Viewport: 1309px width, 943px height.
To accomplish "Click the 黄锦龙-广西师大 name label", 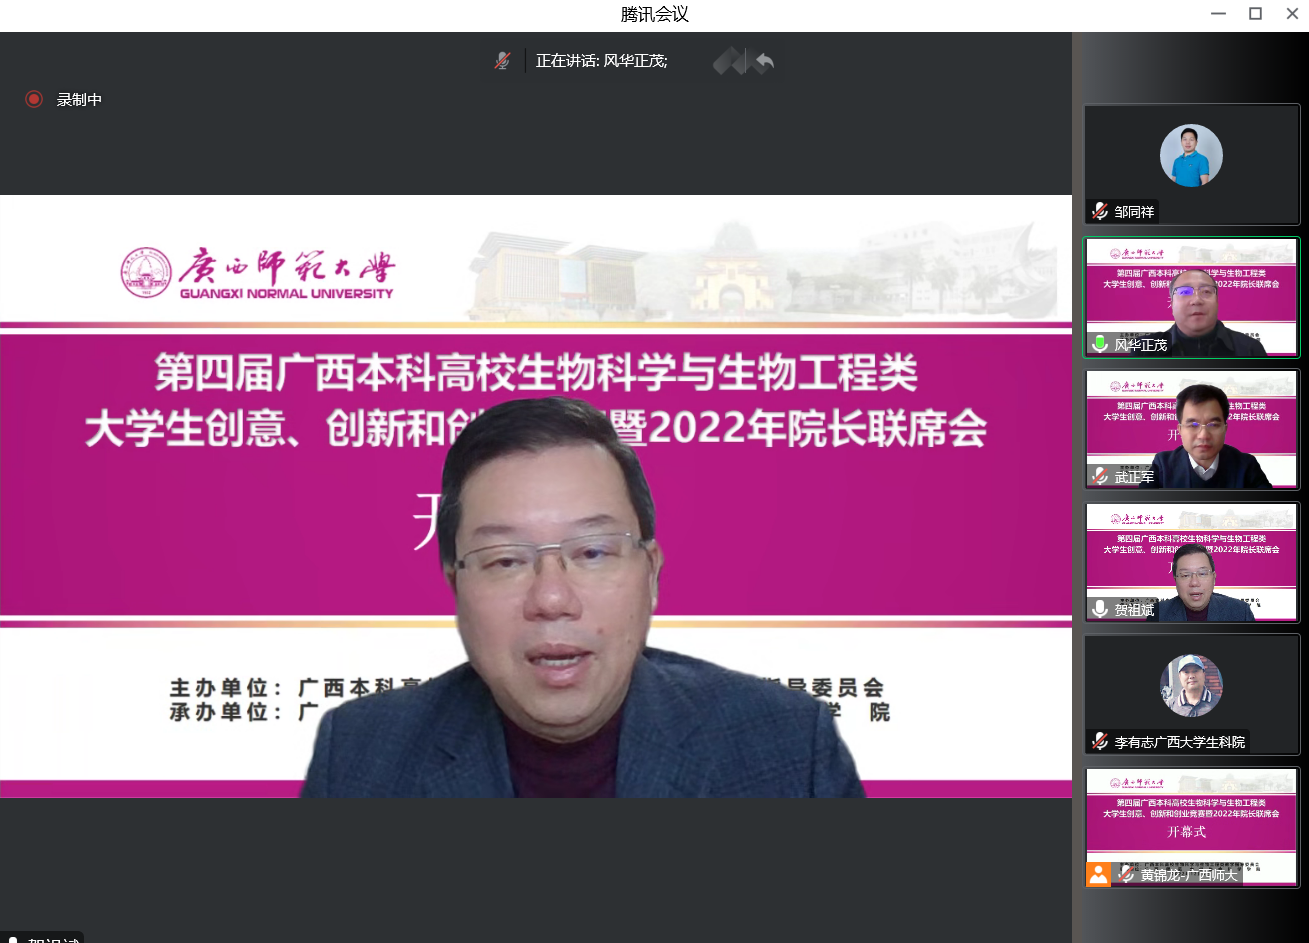I will [x=1188, y=875].
